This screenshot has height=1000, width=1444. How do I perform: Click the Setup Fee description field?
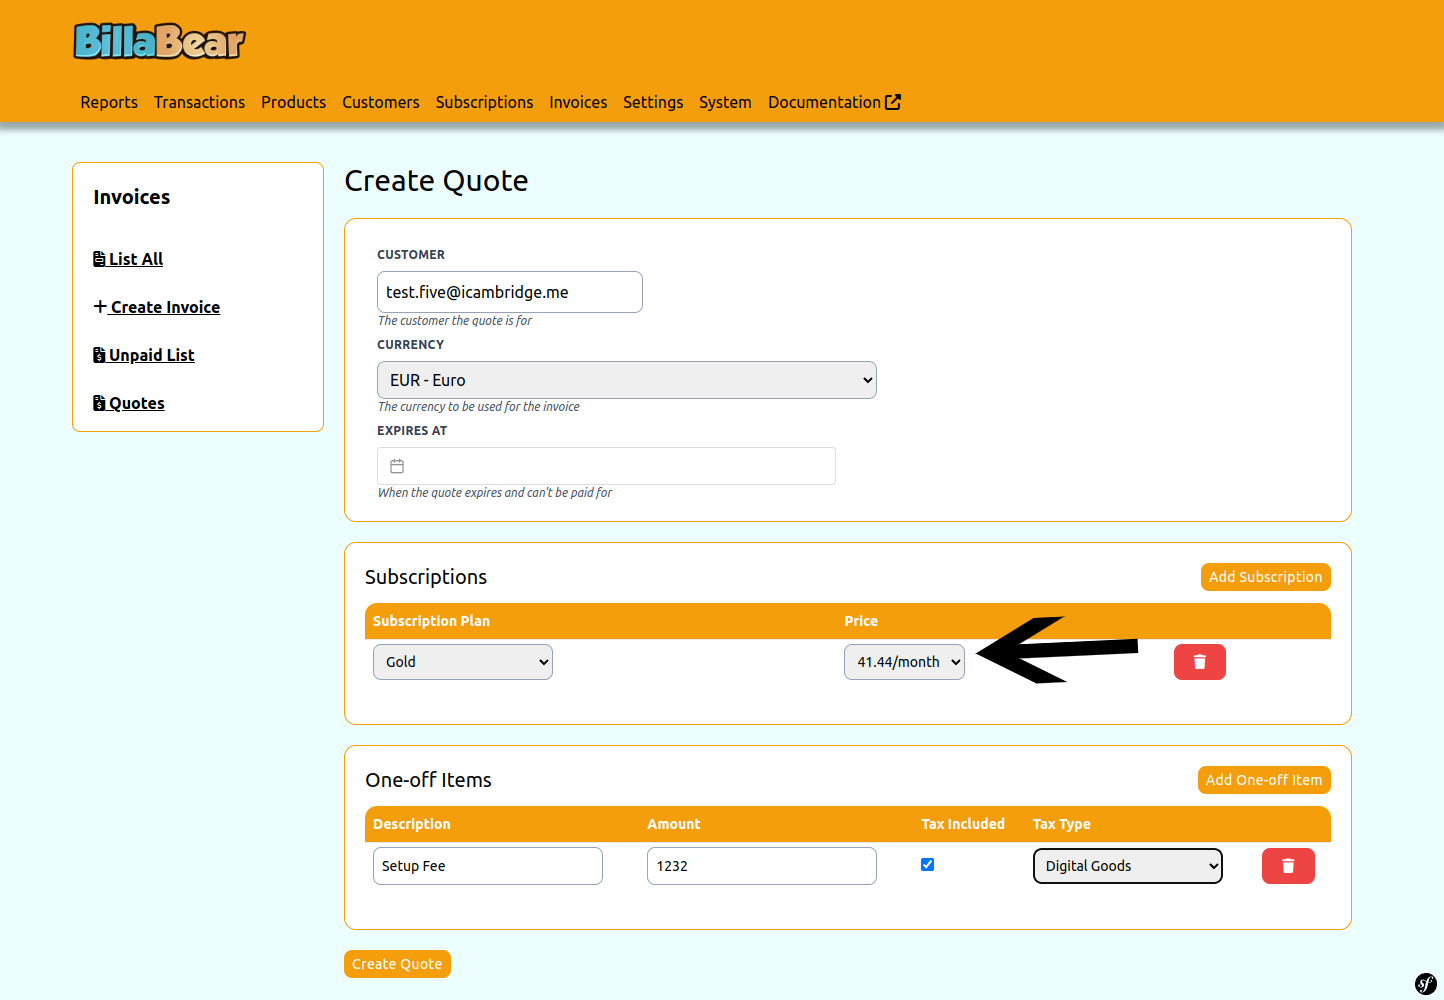(x=488, y=866)
